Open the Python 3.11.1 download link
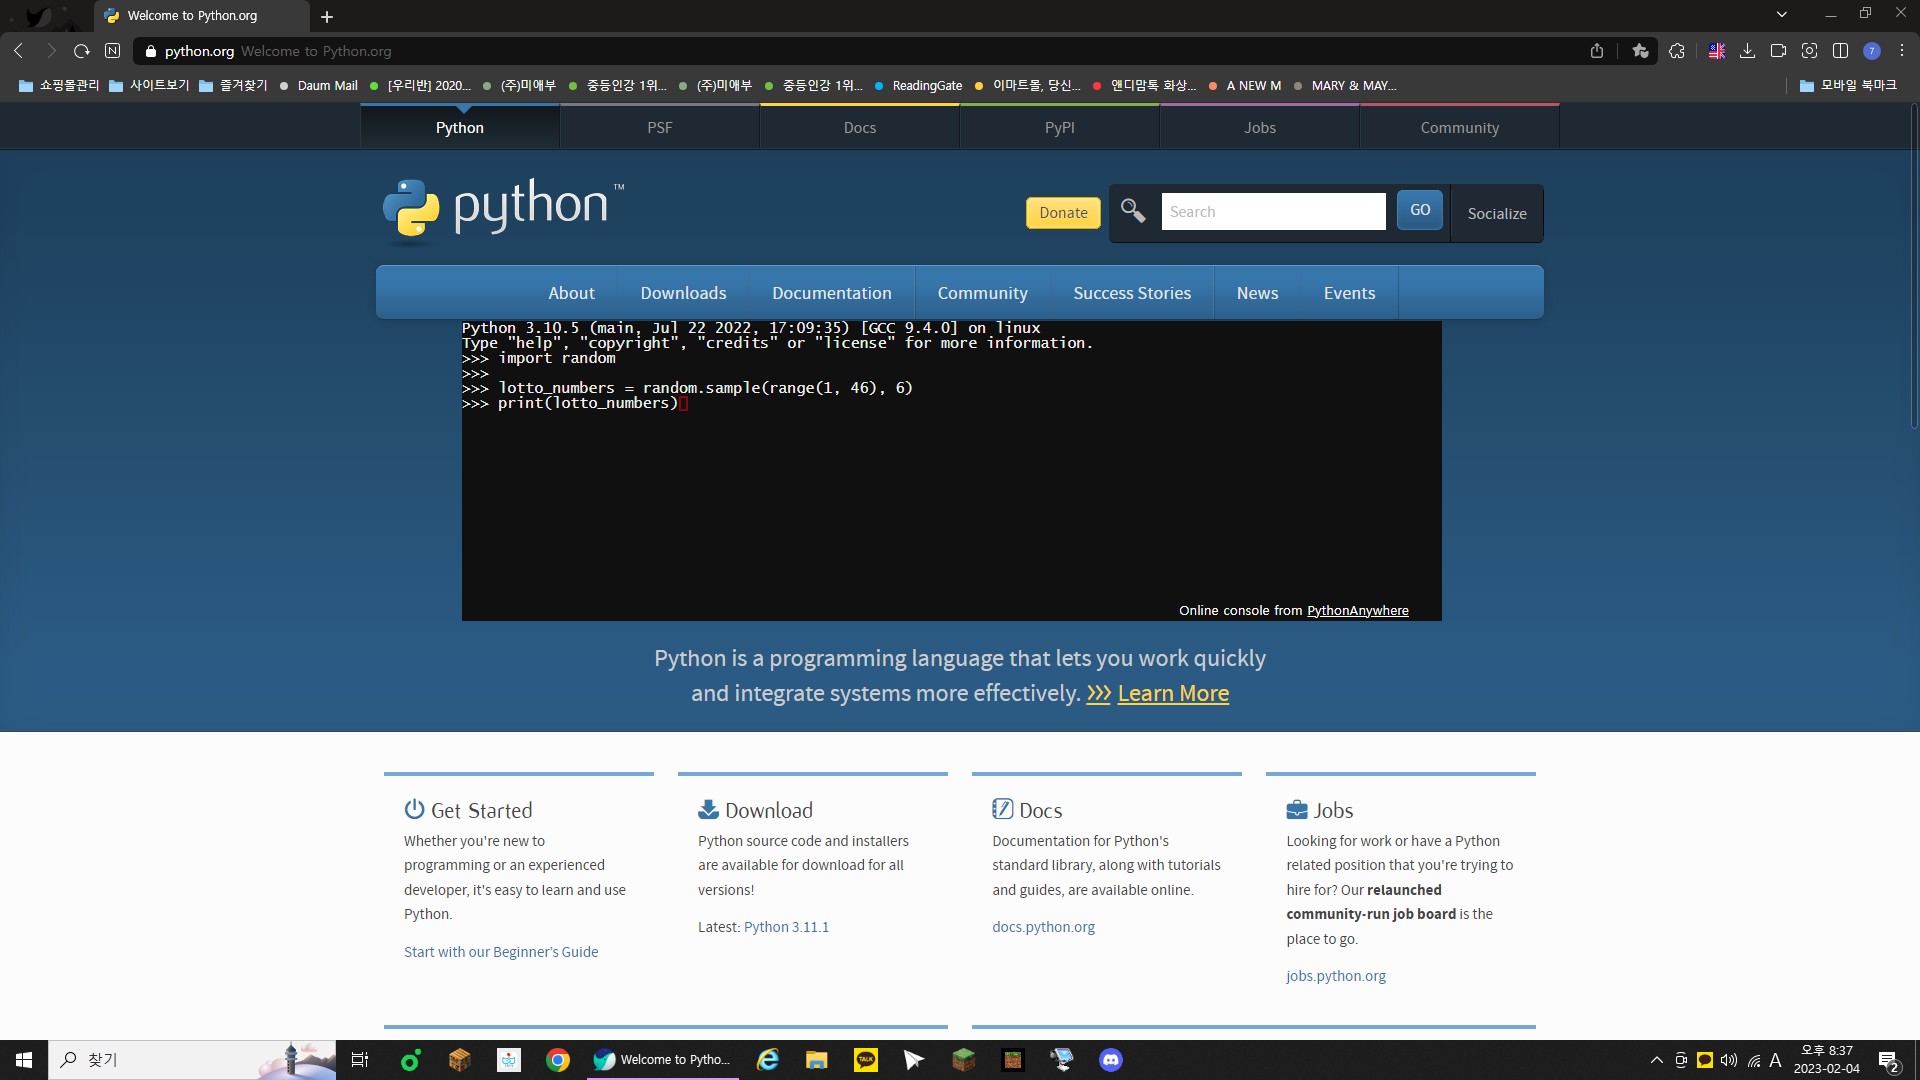This screenshot has width=1920, height=1080. [786, 927]
